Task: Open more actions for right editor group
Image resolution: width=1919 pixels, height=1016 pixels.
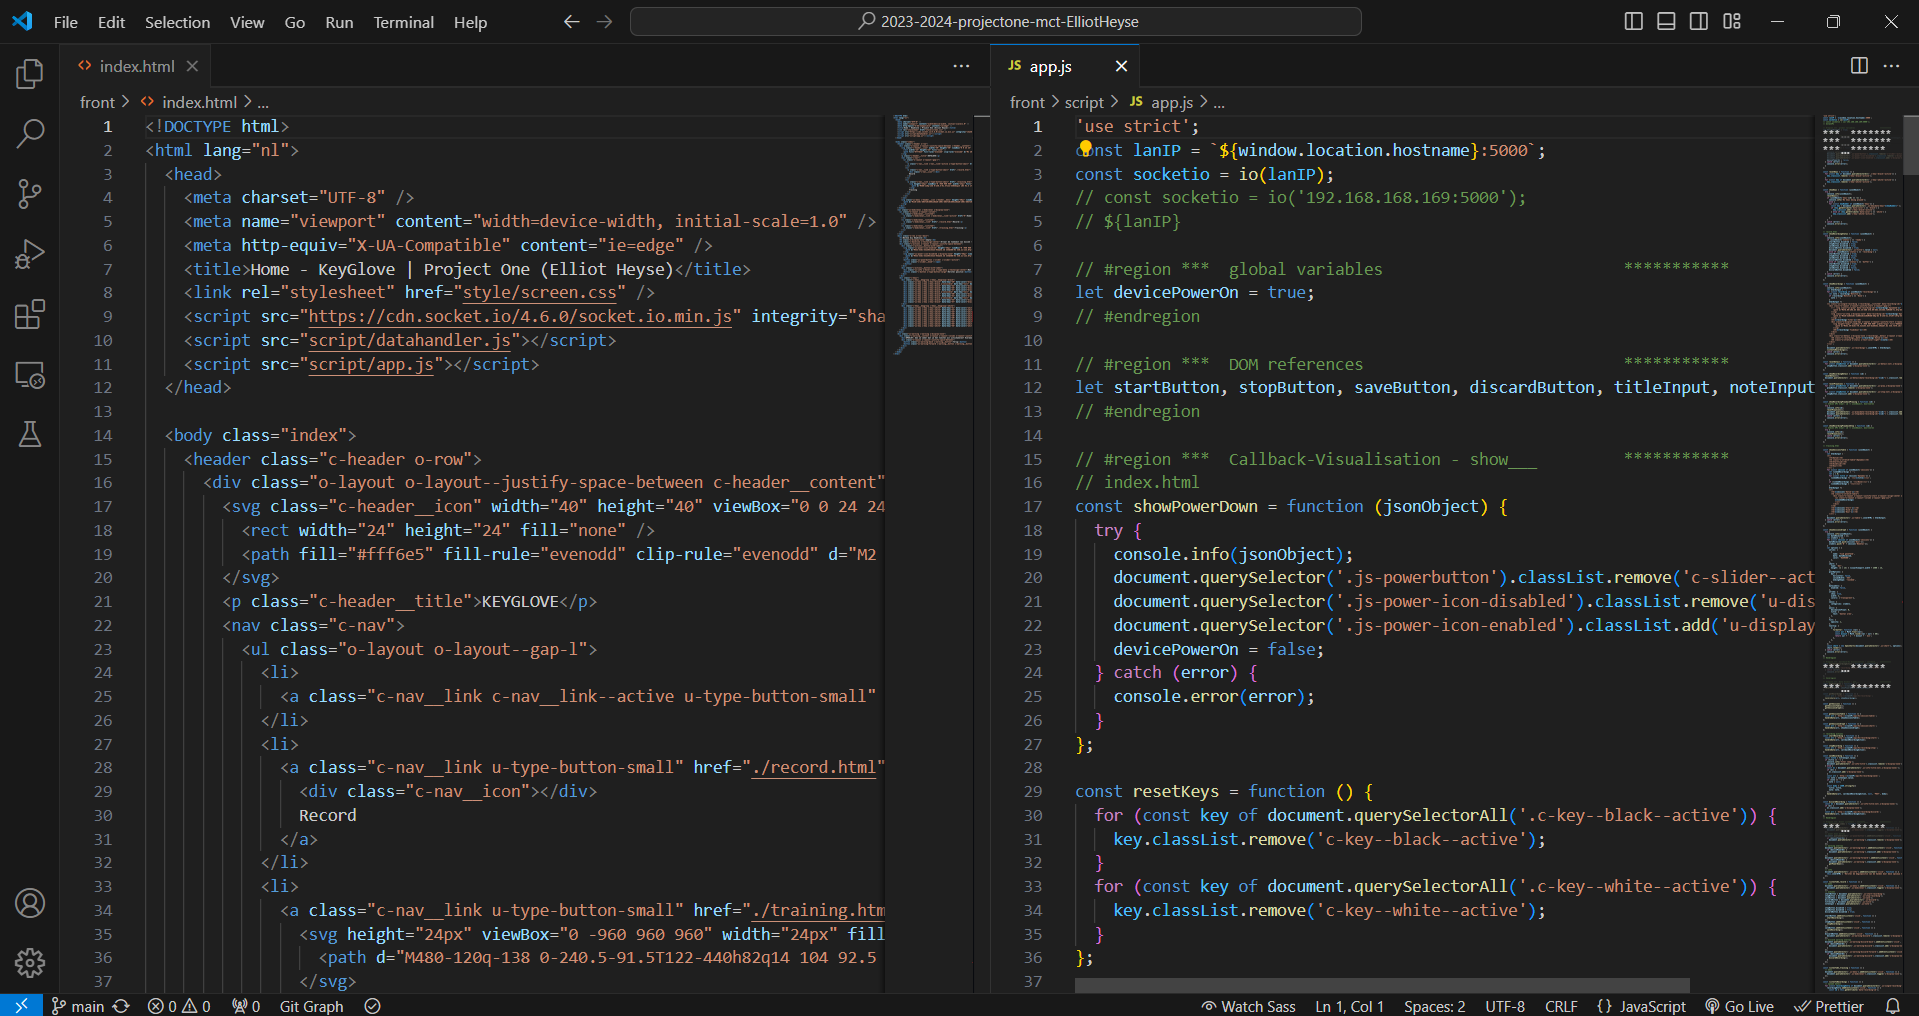Action: [1891, 66]
